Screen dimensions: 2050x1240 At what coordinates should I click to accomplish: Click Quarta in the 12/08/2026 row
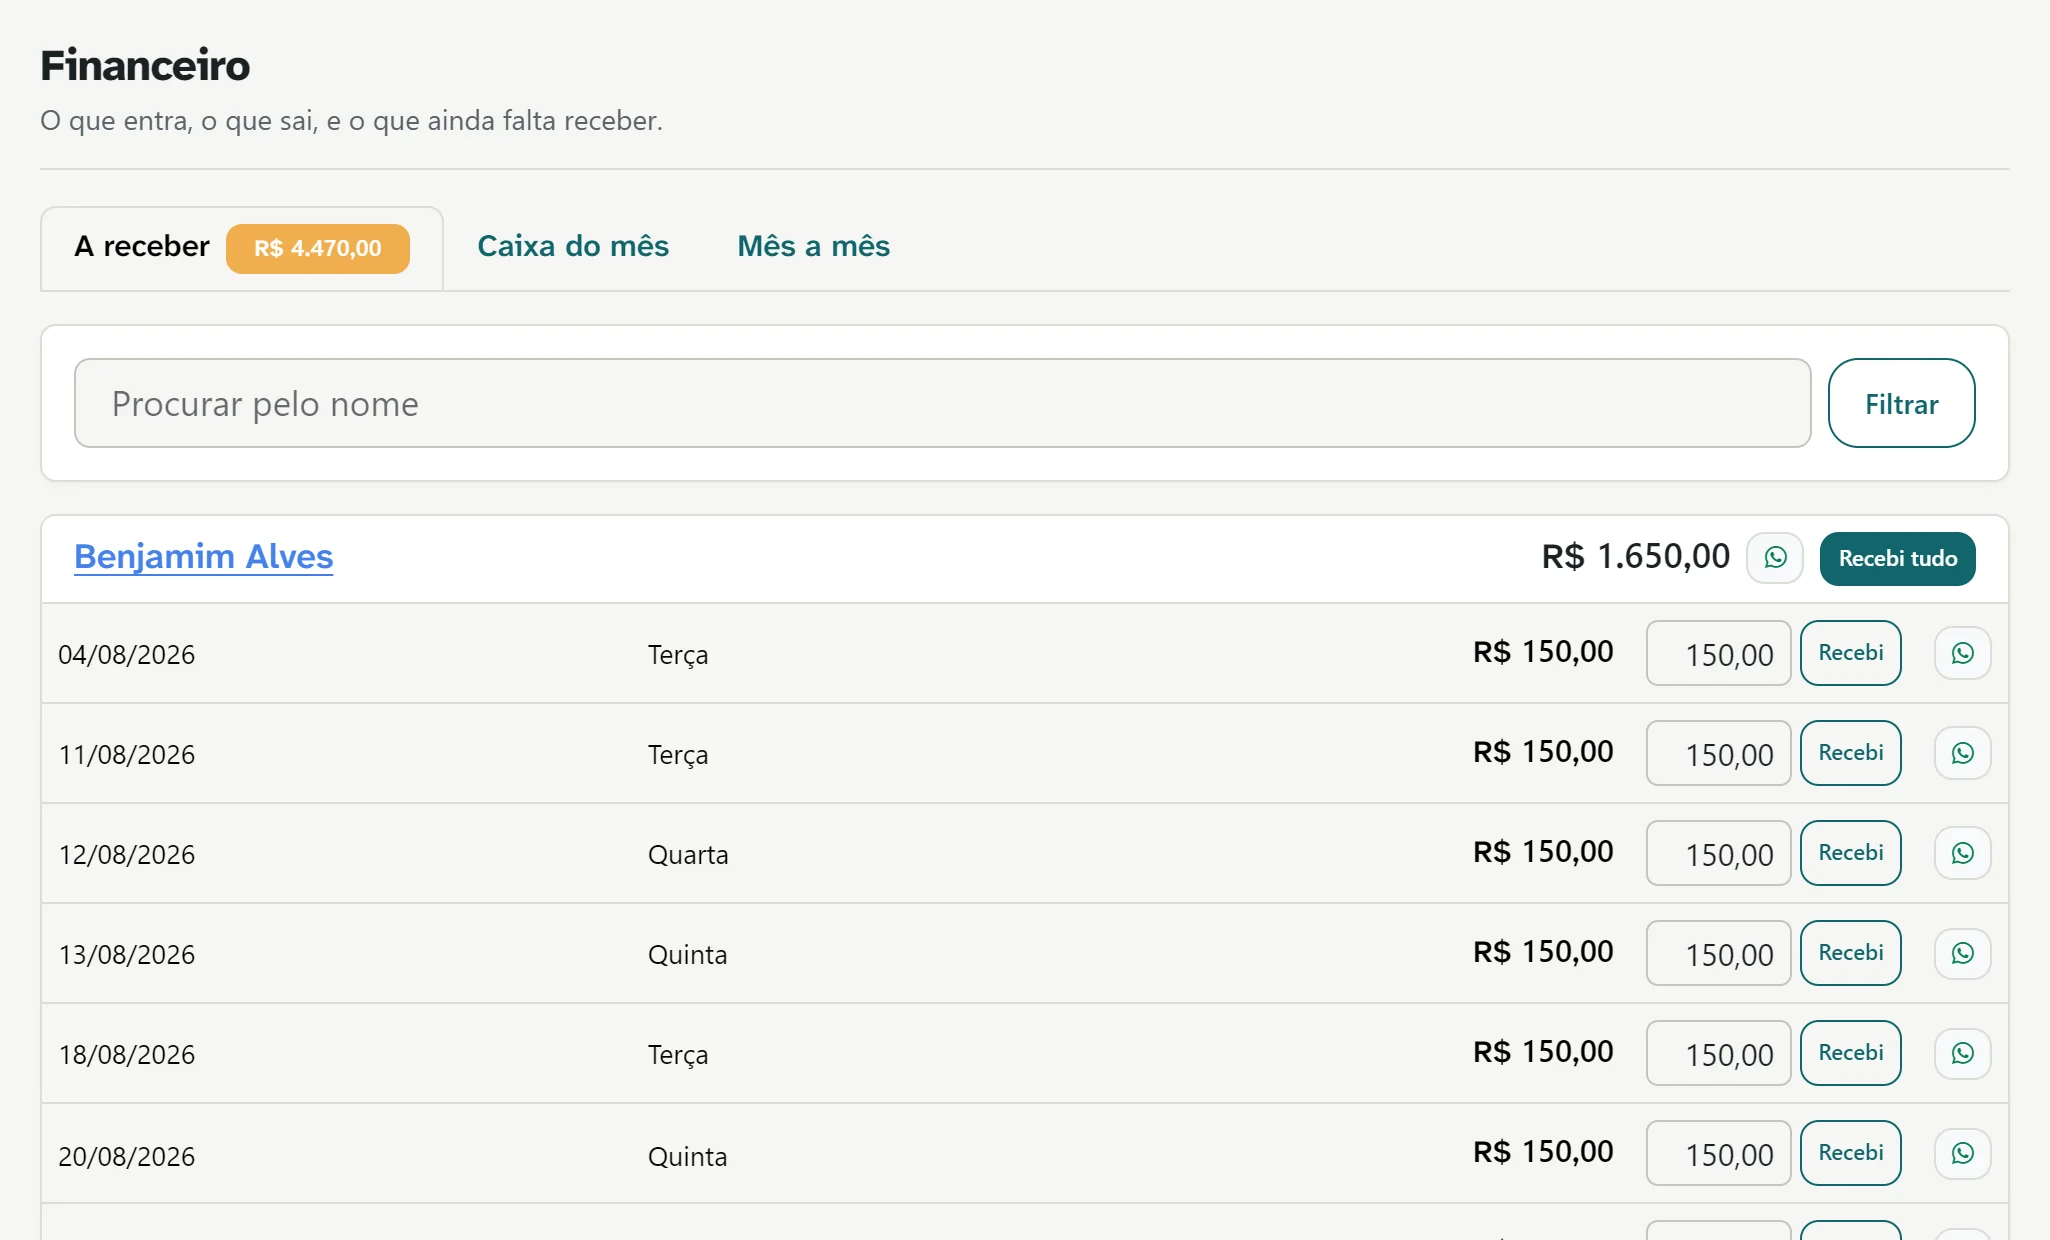[x=688, y=855]
